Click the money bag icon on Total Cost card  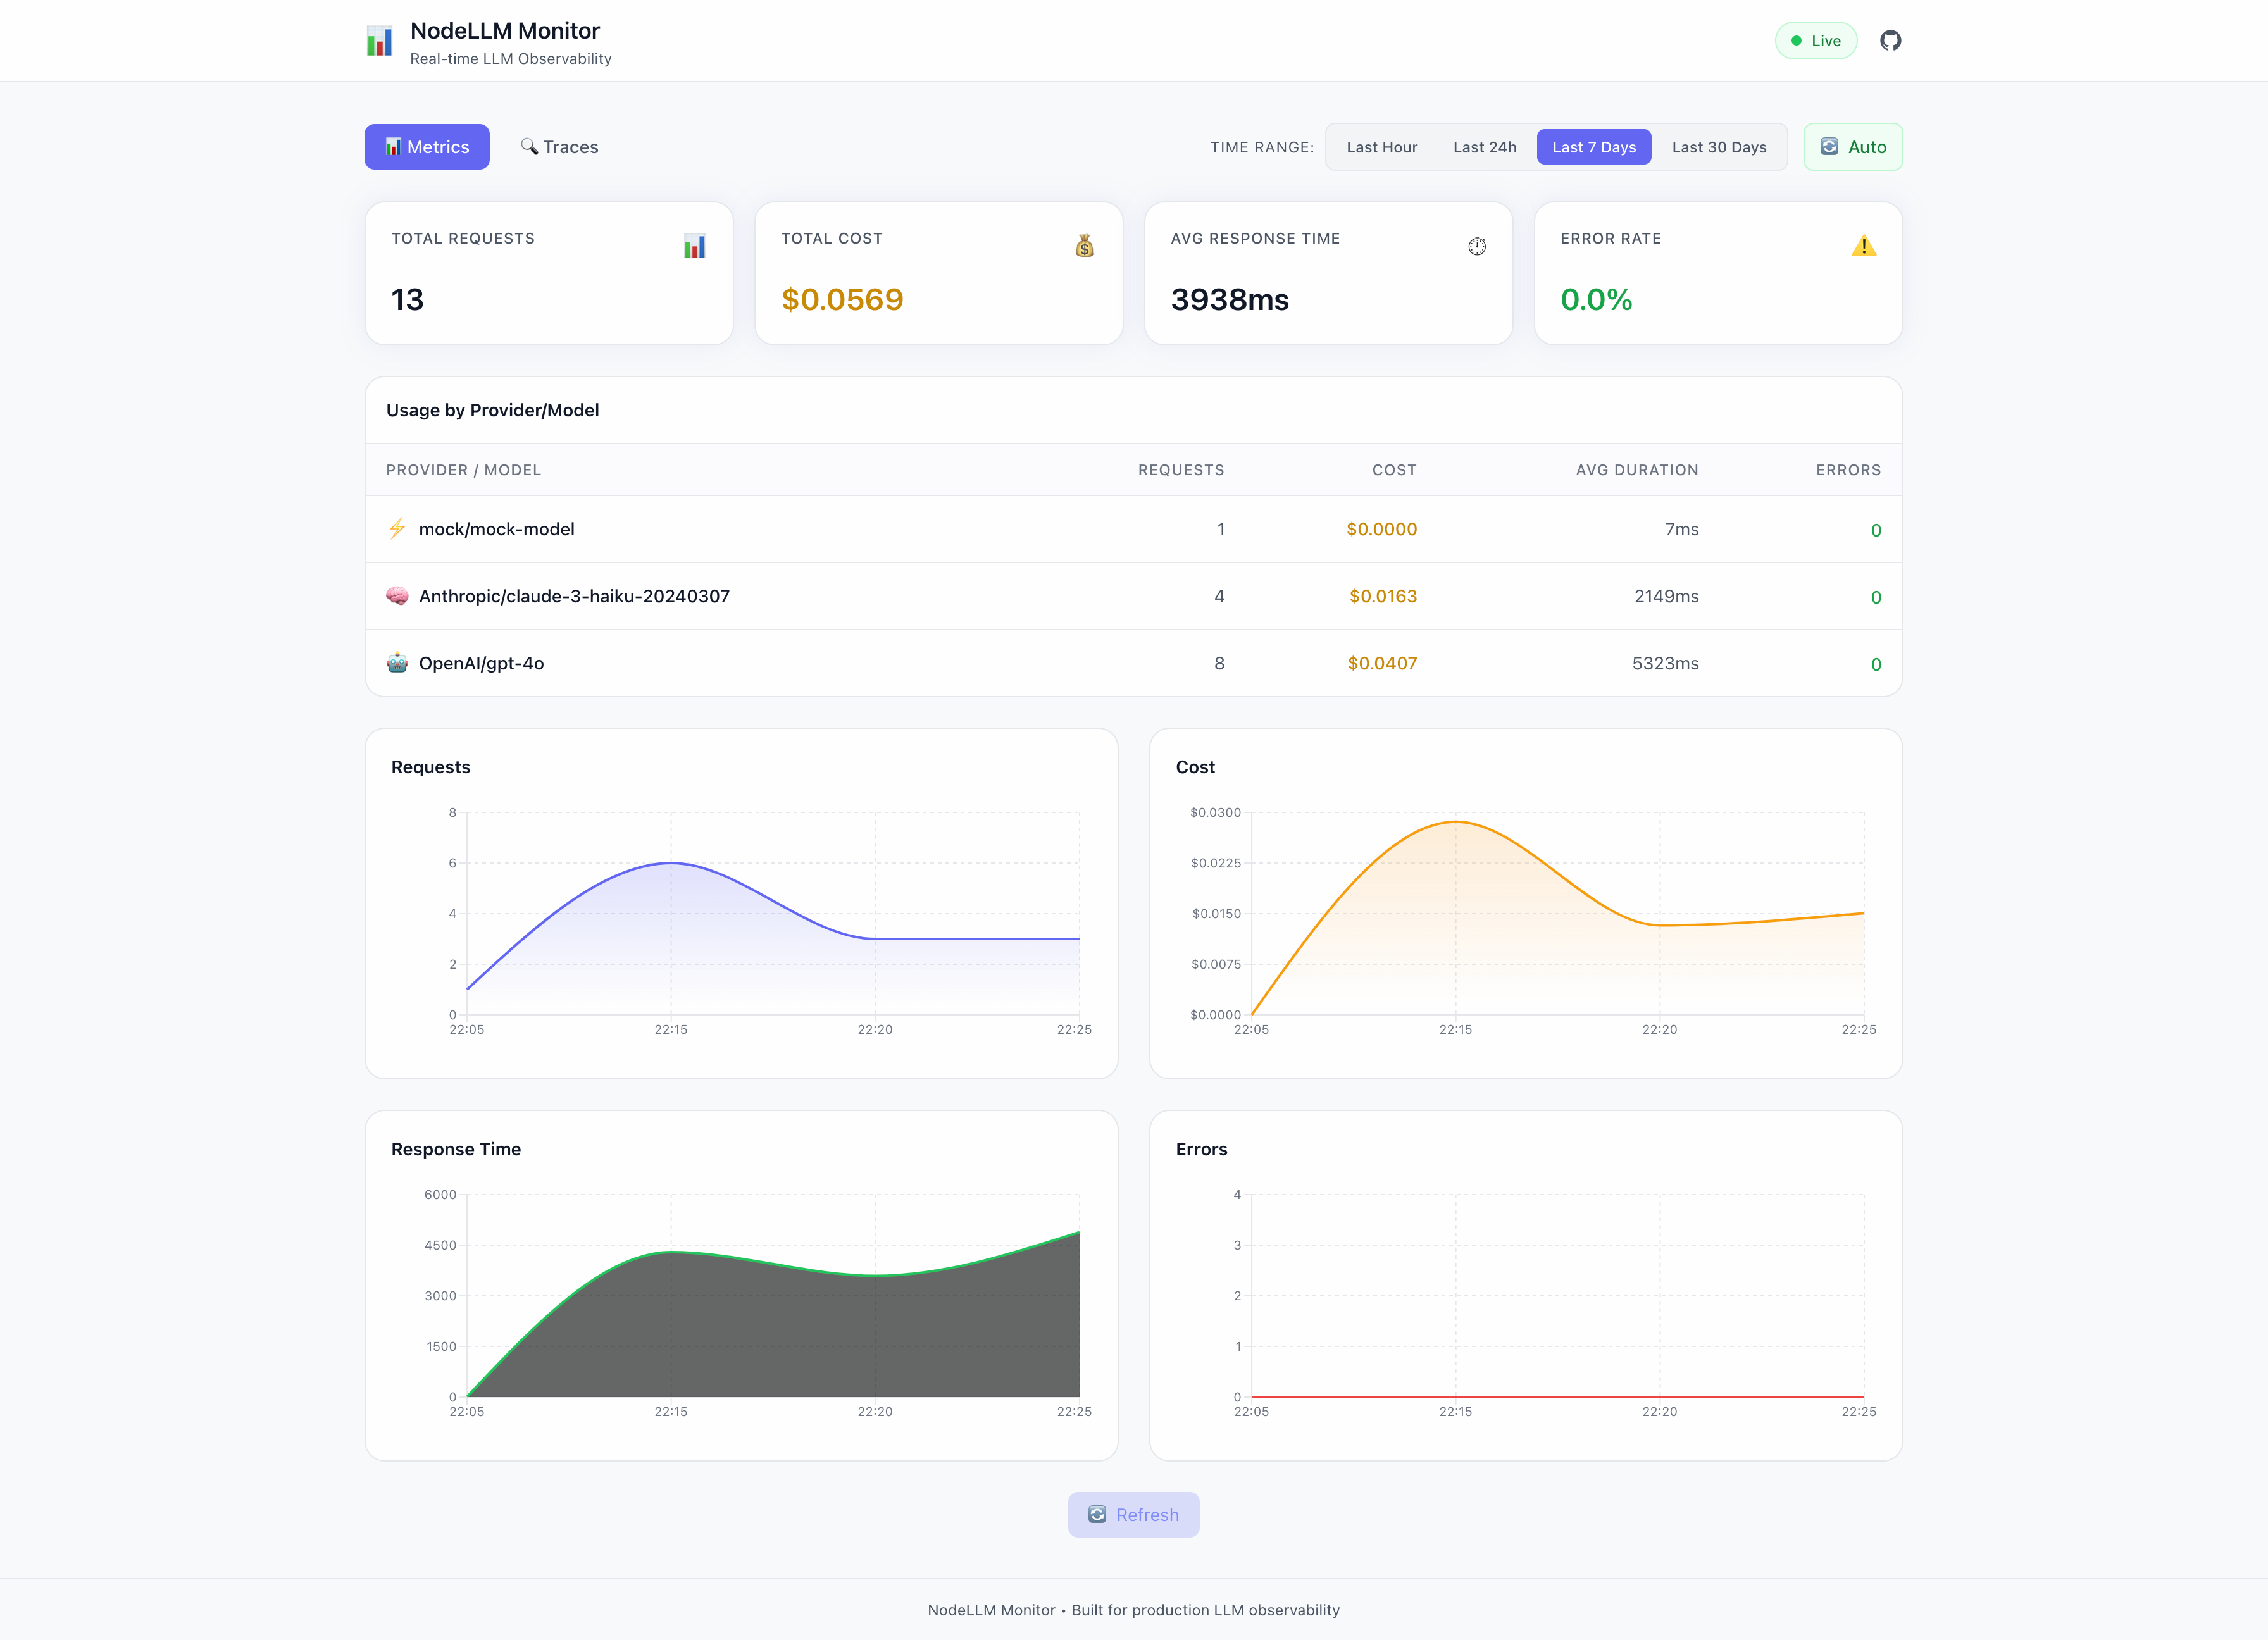[1086, 246]
